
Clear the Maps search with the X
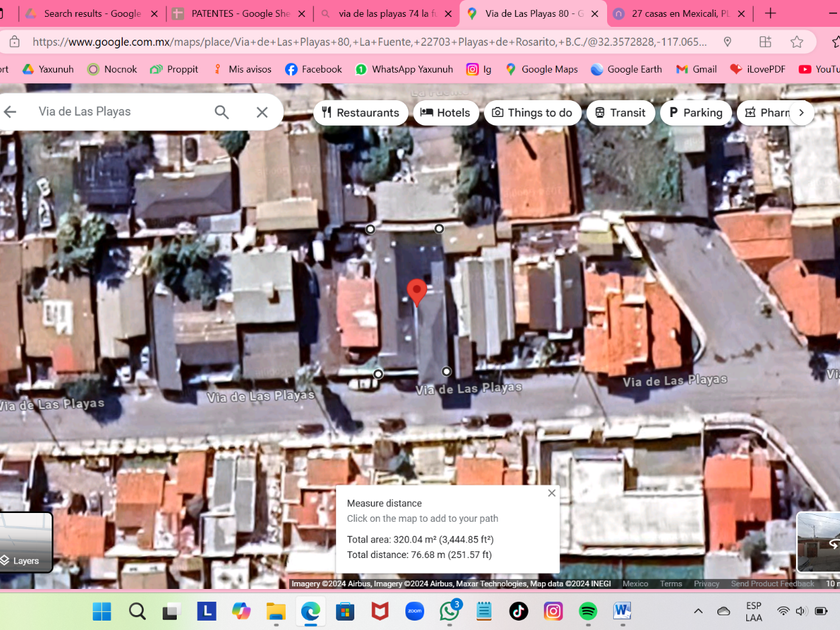tap(262, 112)
